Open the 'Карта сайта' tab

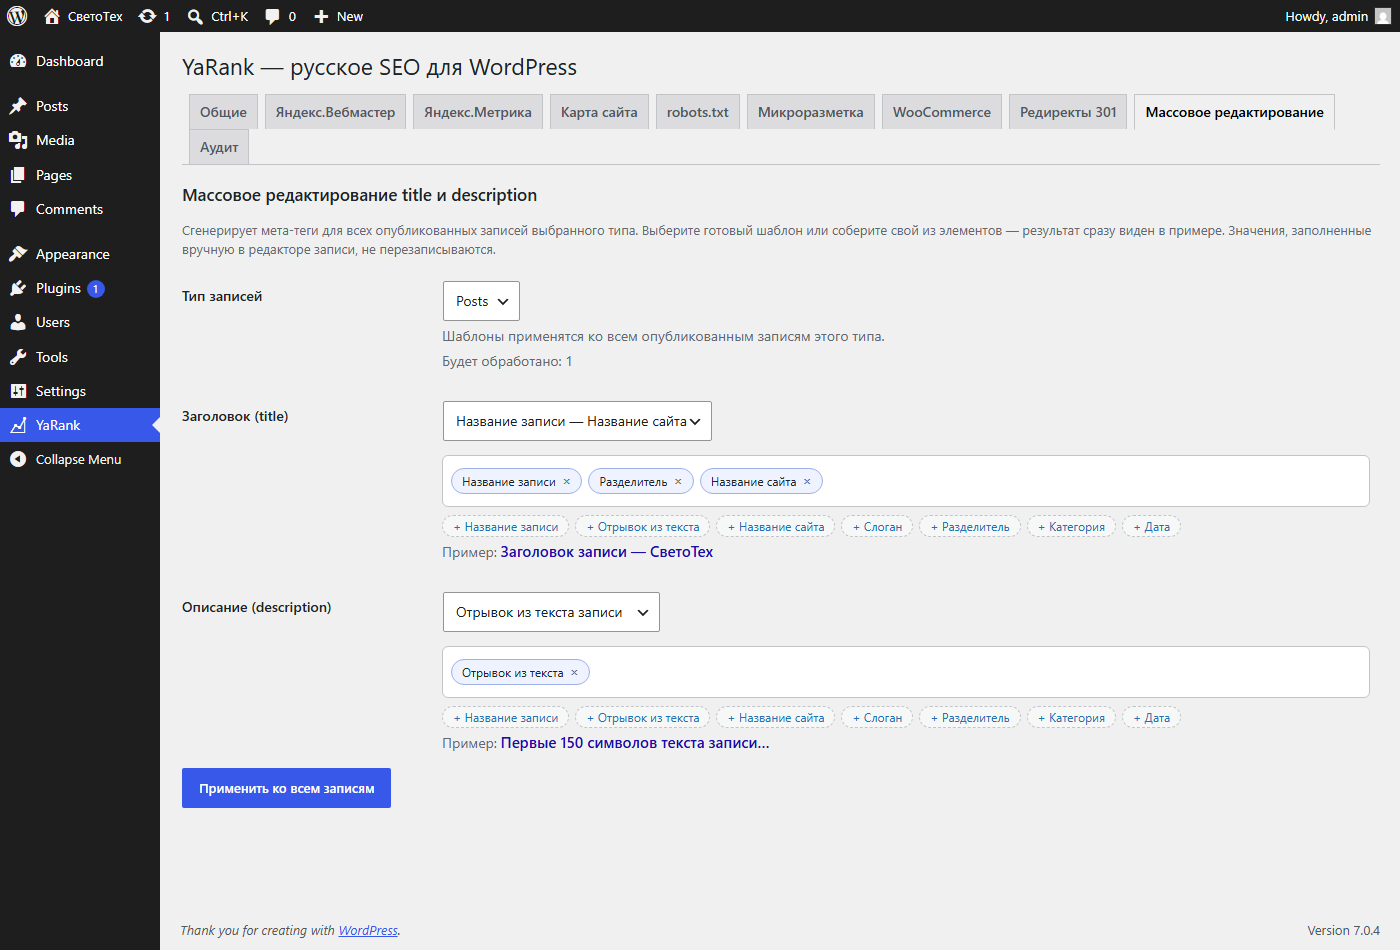pos(599,112)
